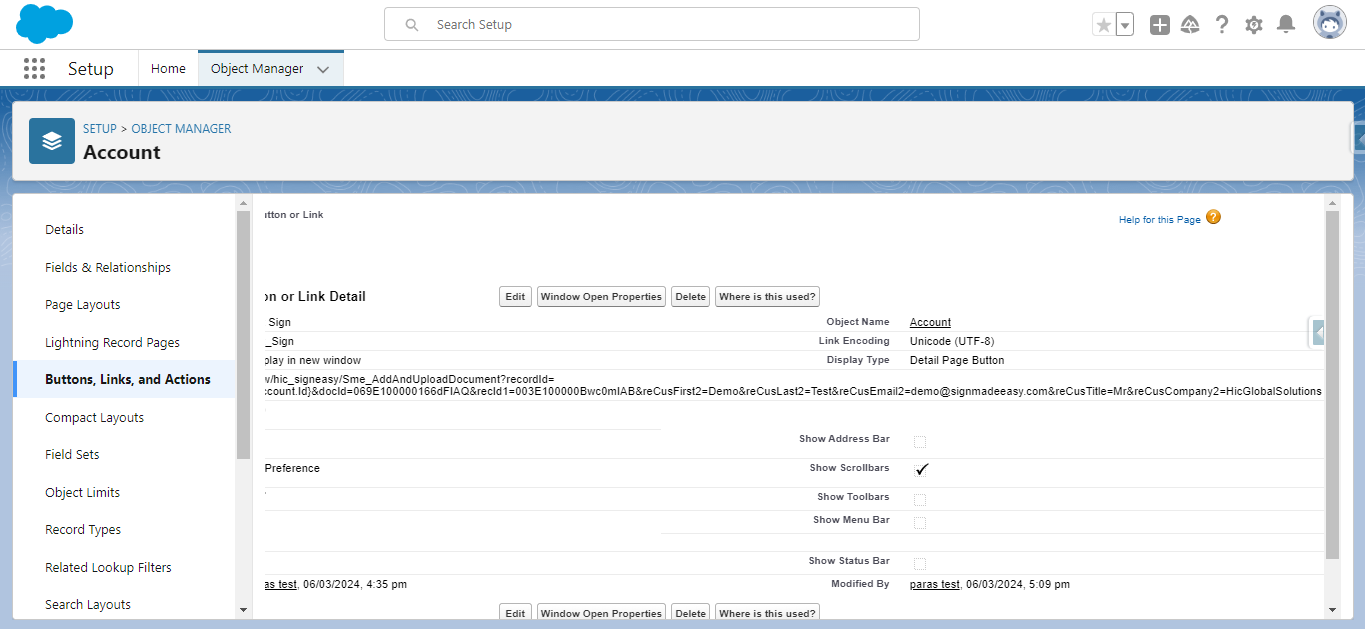Click the bottom Edit button
The height and width of the screenshot is (629, 1365).
(515, 612)
